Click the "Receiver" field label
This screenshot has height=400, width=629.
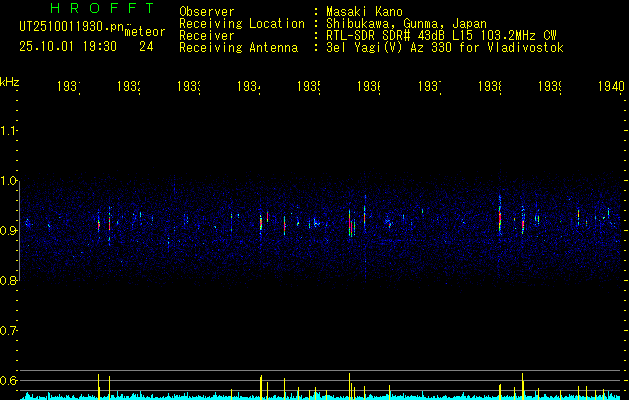207,36
